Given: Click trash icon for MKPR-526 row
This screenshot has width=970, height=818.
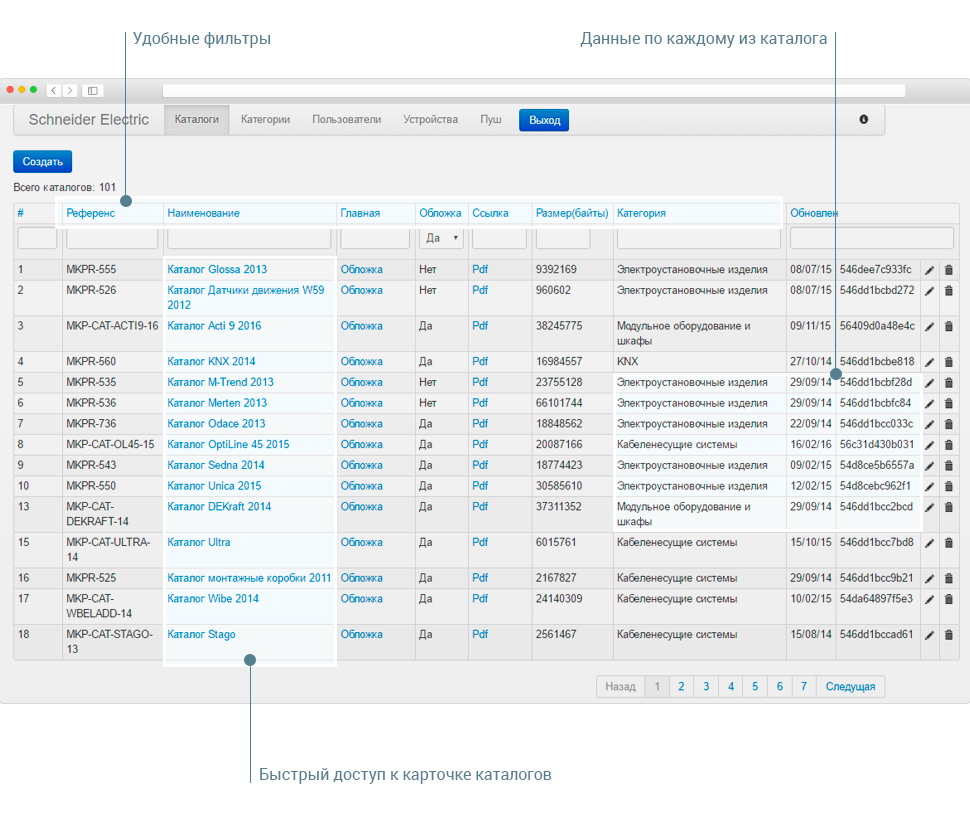Looking at the screenshot, I should (x=948, y=291).
